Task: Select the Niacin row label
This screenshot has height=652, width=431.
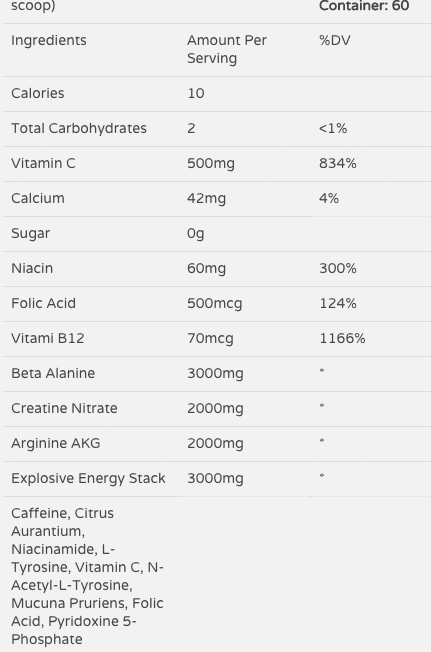Action: pos(32,268)
